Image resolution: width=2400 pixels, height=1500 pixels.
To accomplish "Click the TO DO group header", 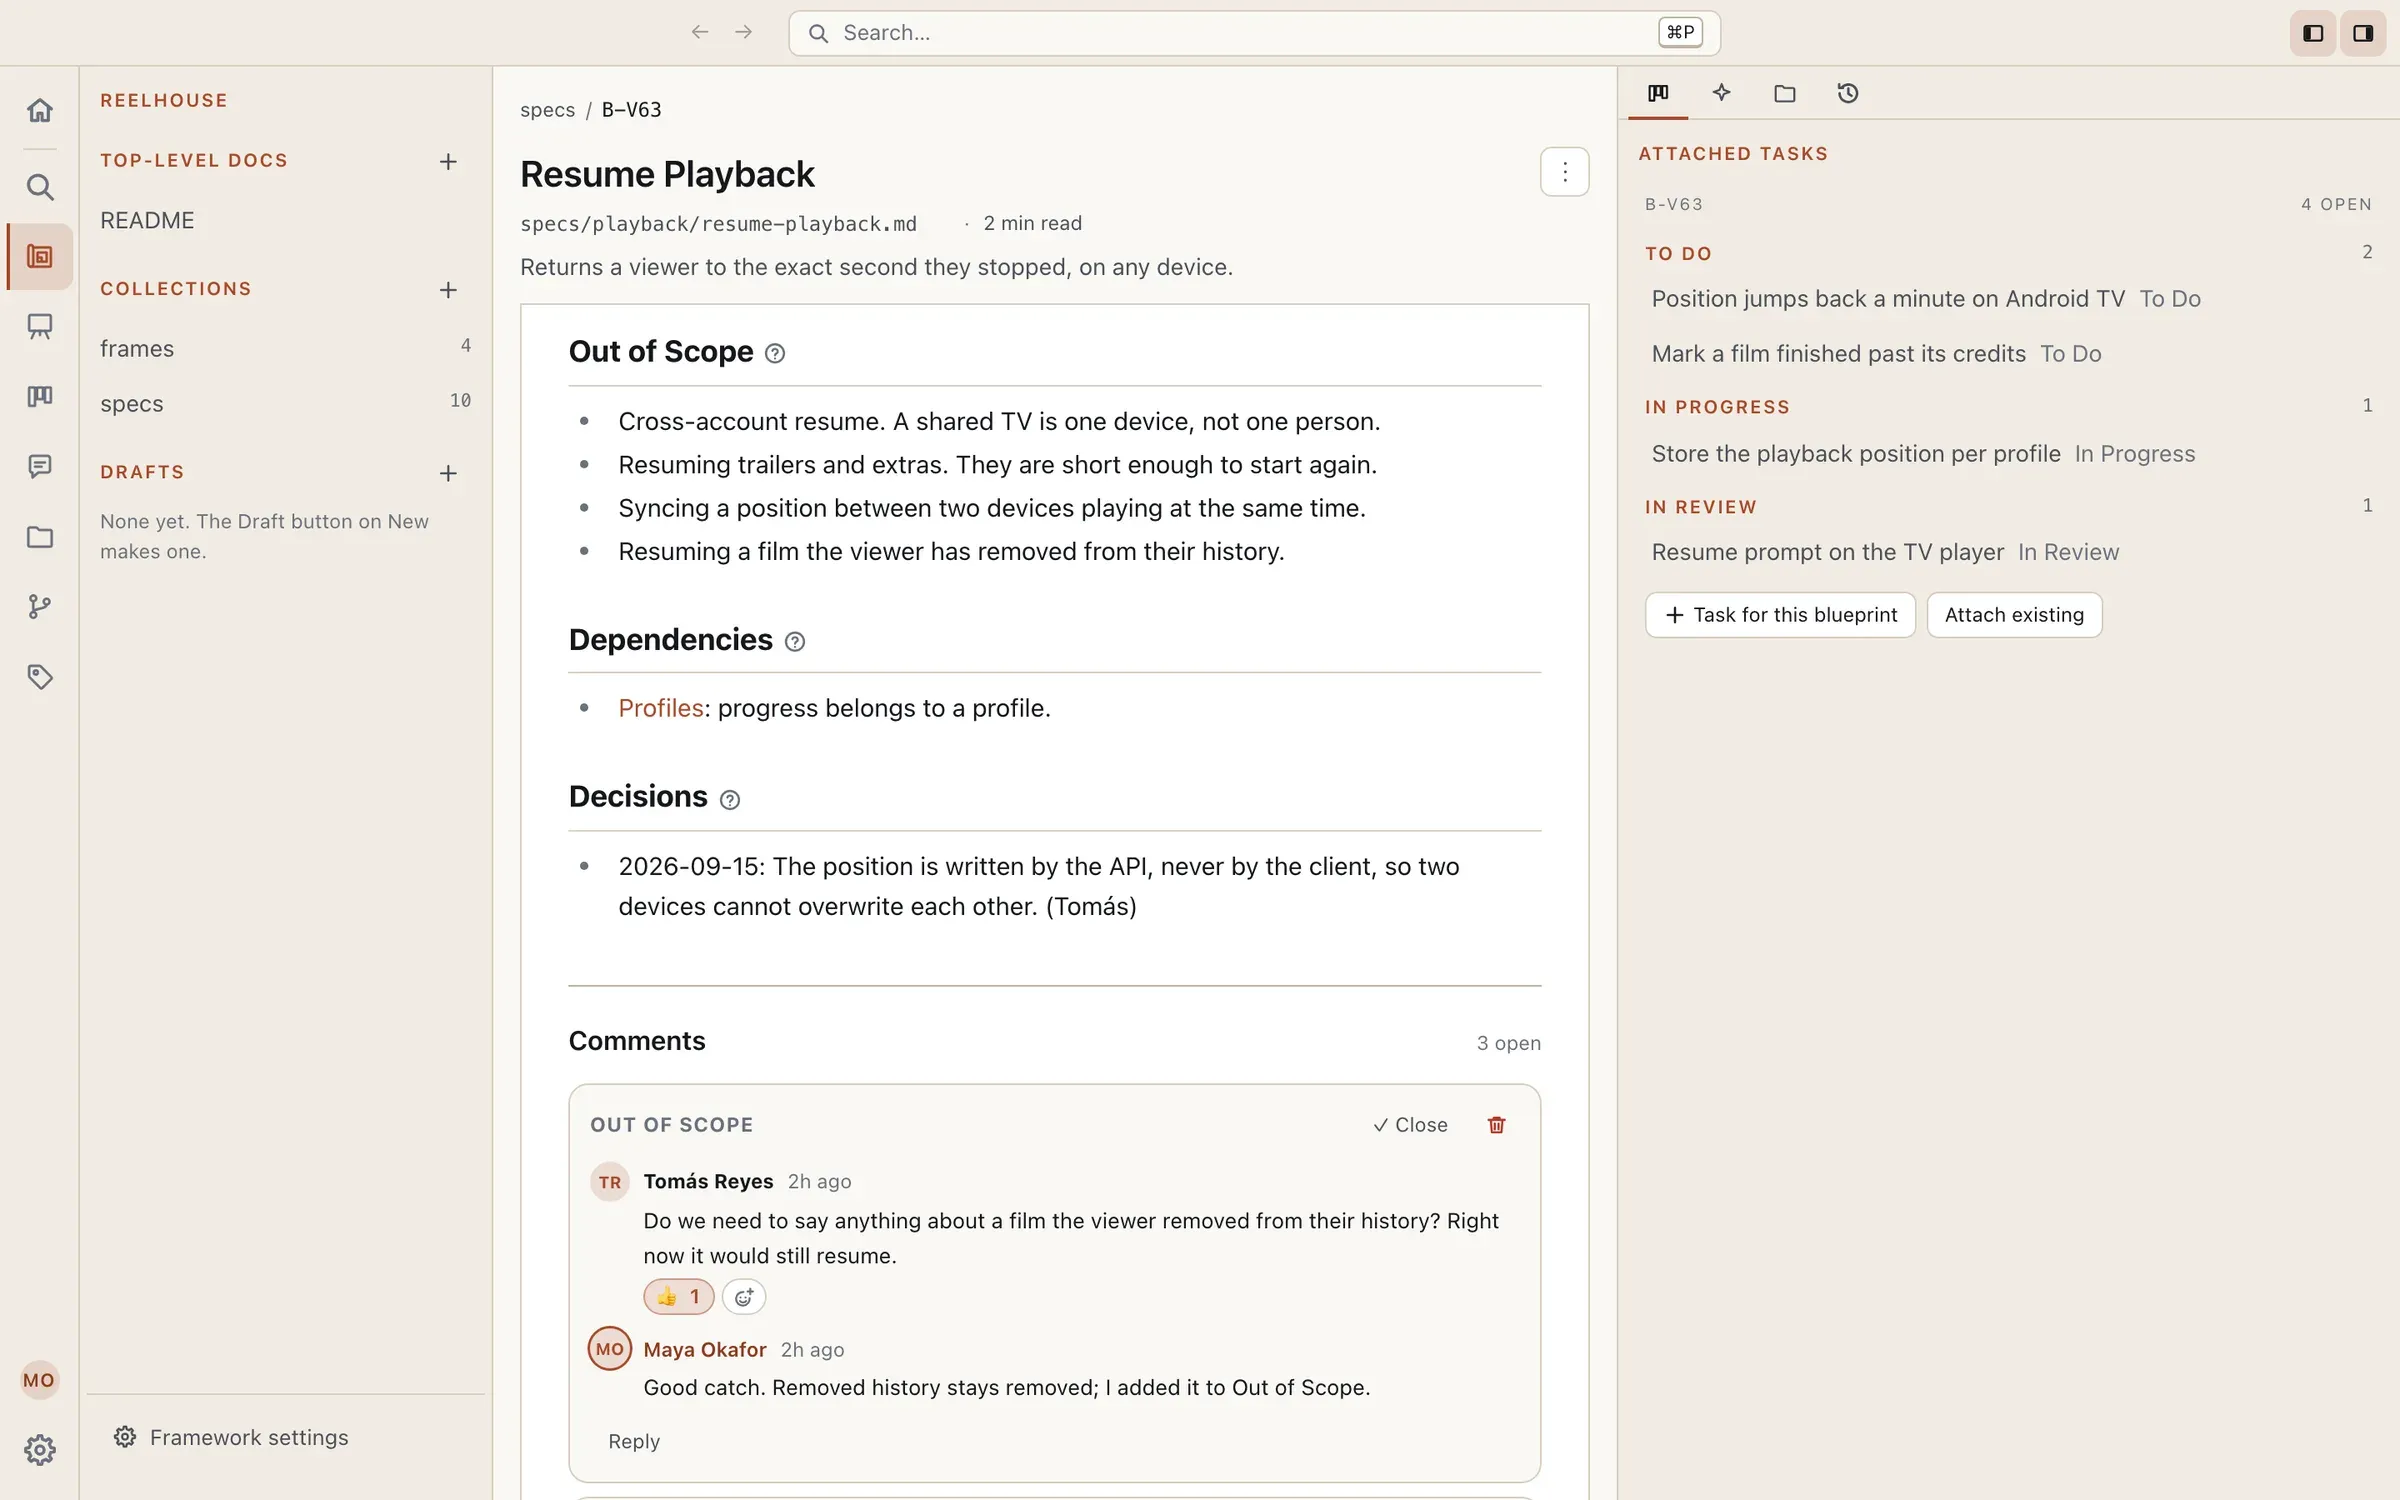I will pyautogui.click(x=1679, y=254).
